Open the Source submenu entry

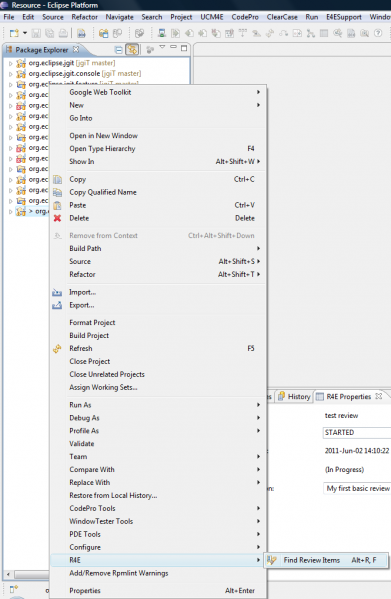coord(158,262)
